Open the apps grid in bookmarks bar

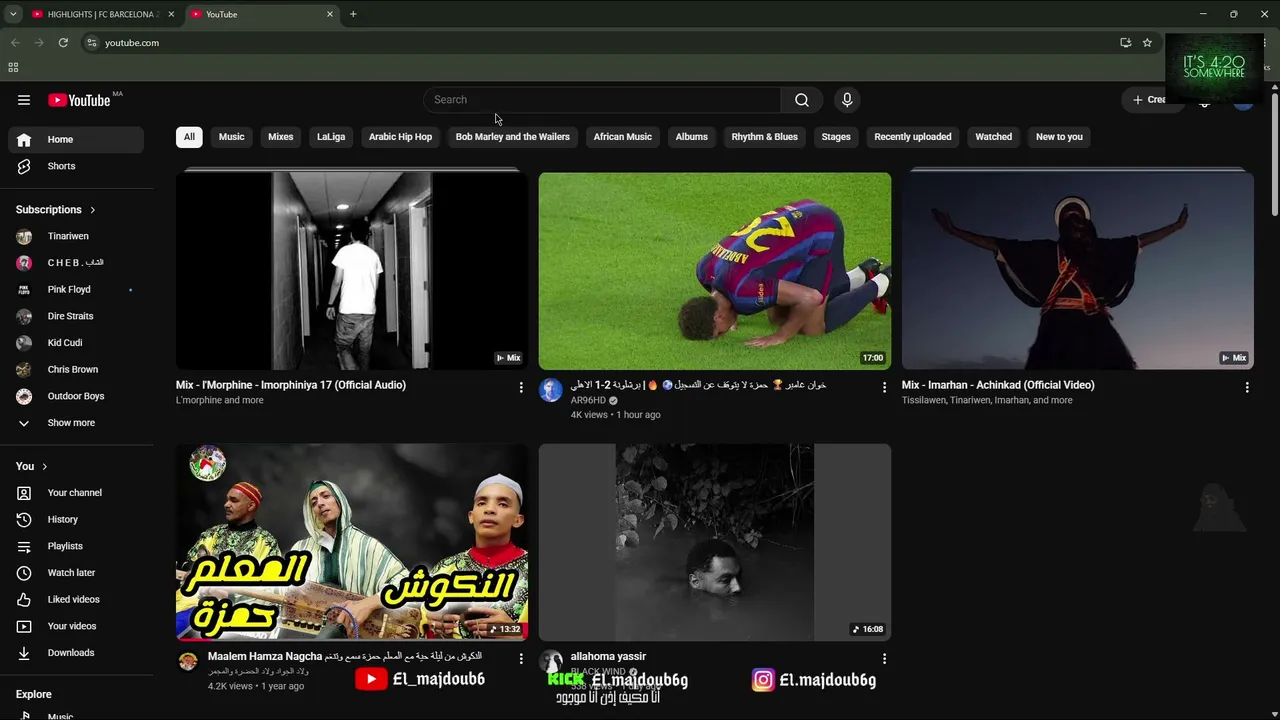13,68
